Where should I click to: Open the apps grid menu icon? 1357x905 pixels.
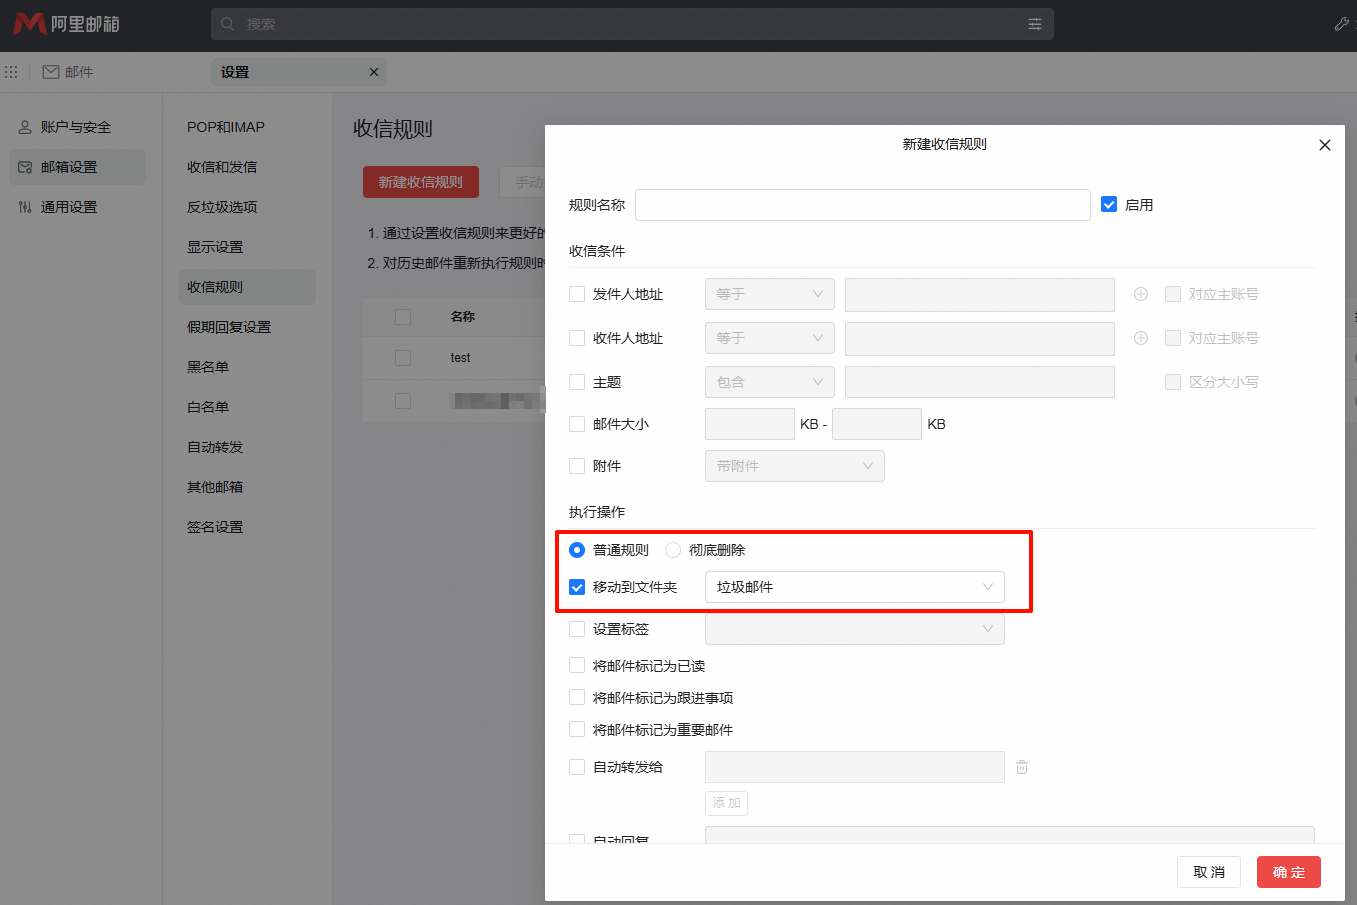[x=12, y=72]
